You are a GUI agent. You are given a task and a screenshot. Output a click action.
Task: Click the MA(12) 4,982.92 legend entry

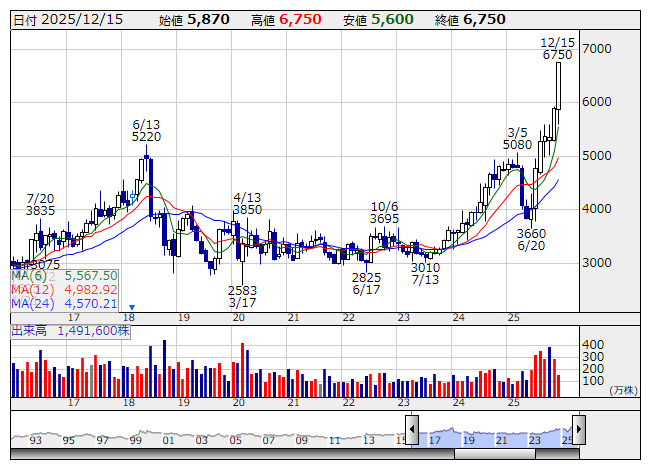(x=65, y=290)
